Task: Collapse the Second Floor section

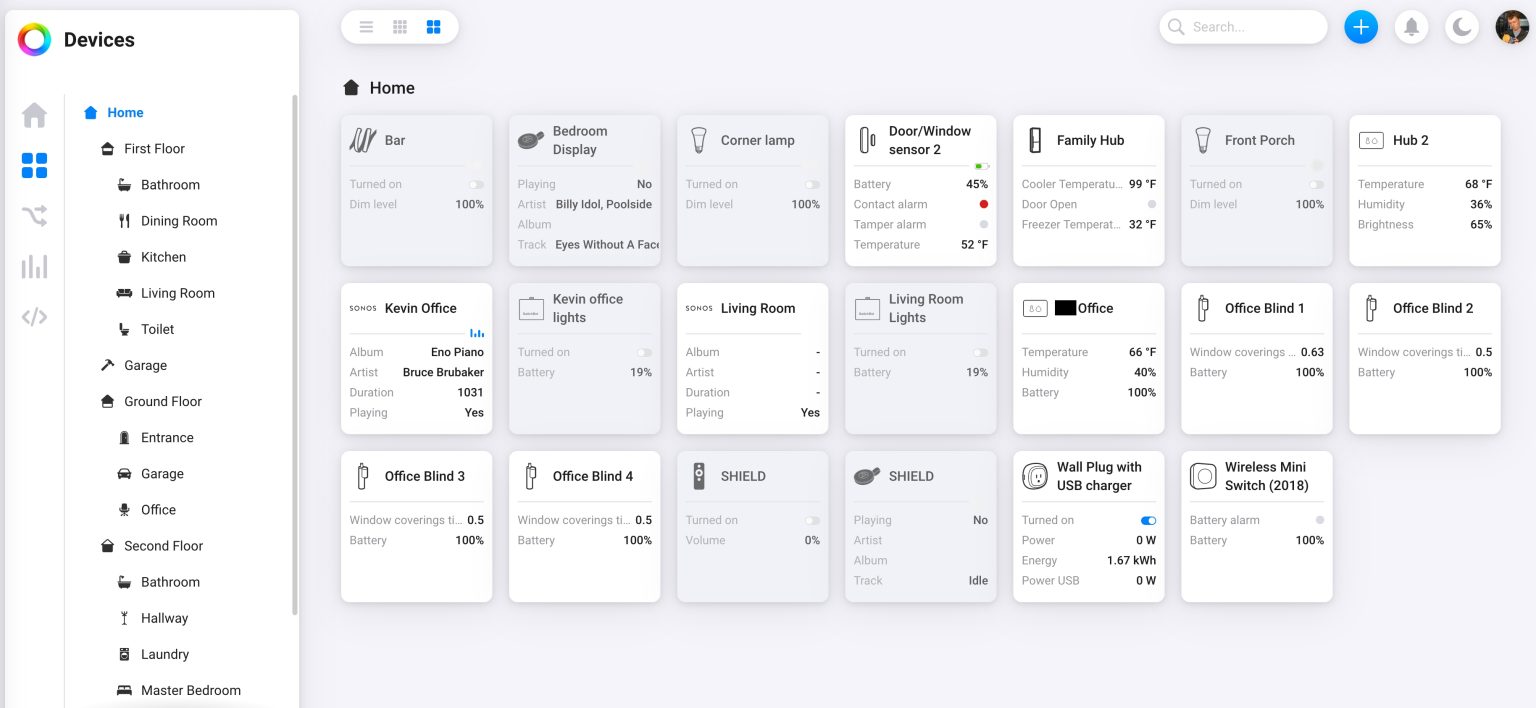Action: [x=161, y=546]
